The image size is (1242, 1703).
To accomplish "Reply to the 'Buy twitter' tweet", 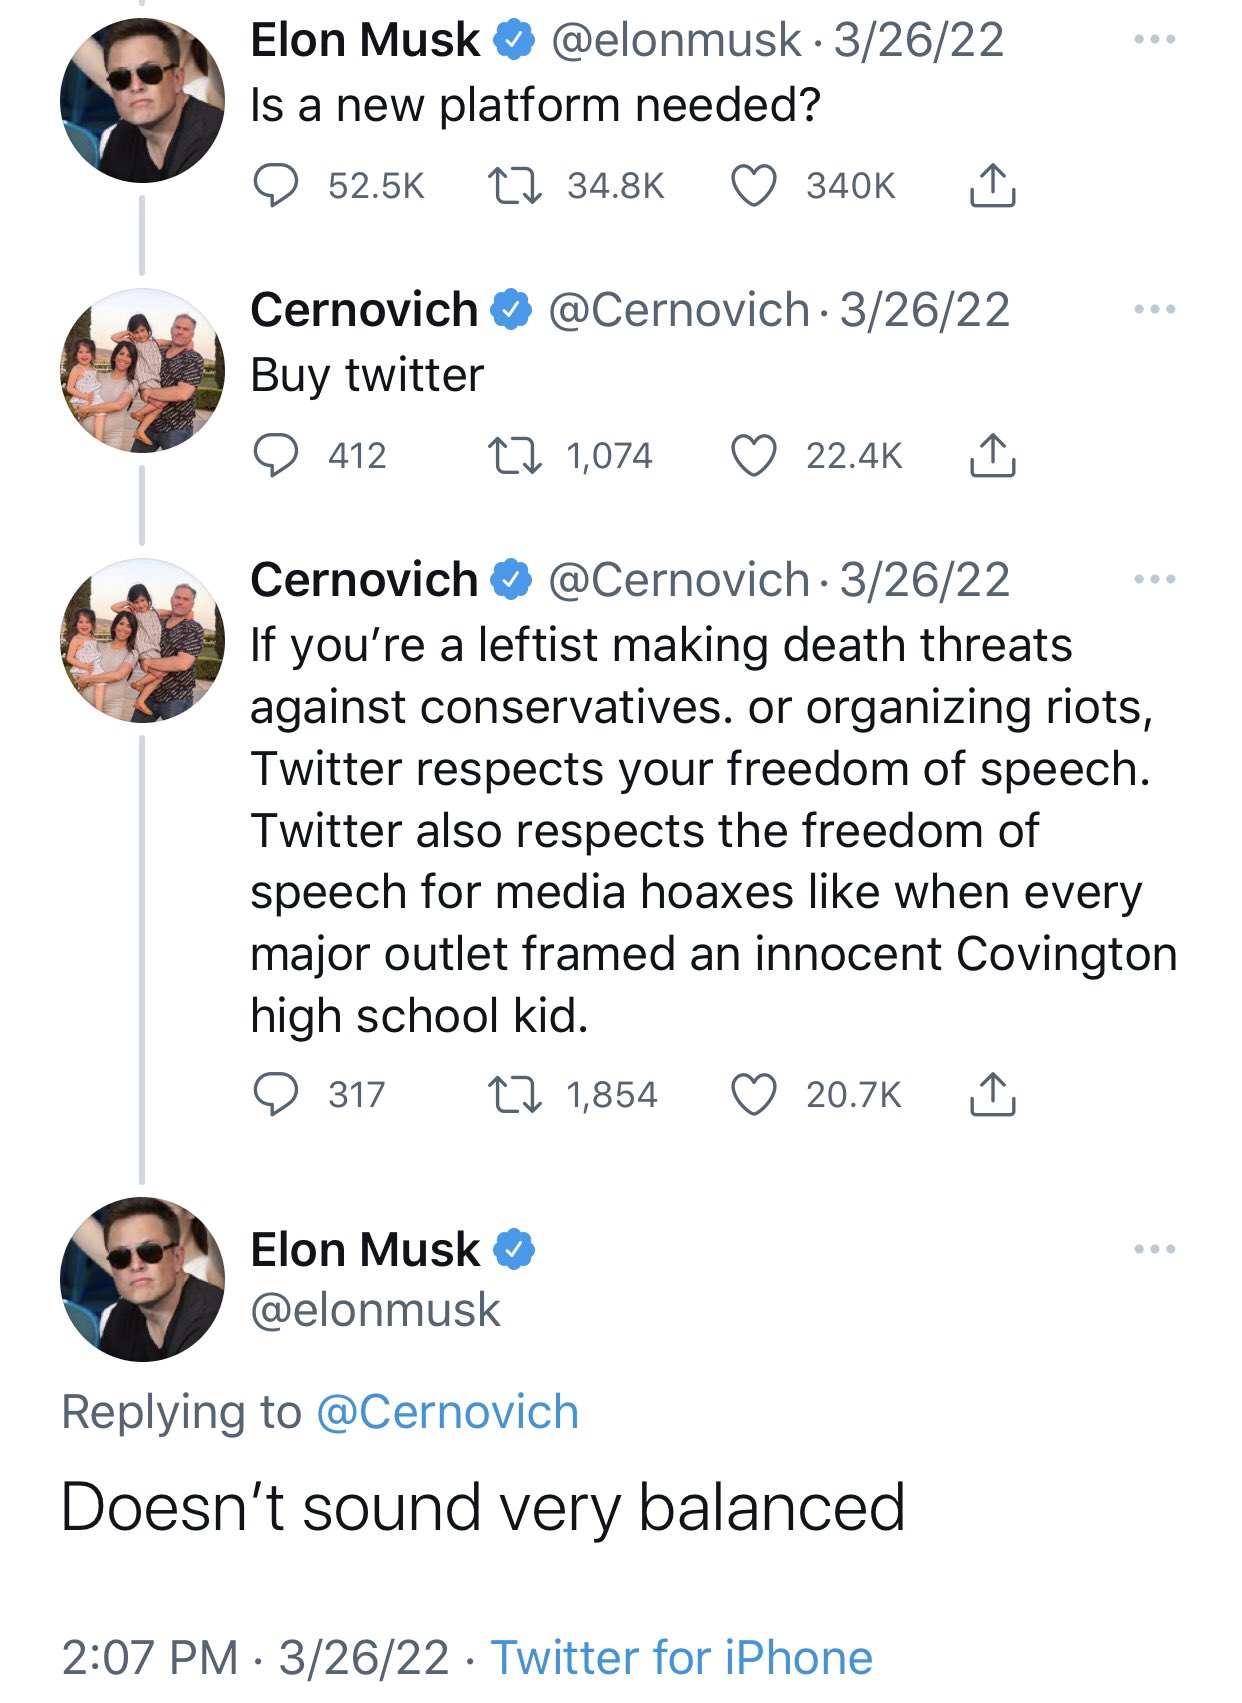I will coord(275,456).
